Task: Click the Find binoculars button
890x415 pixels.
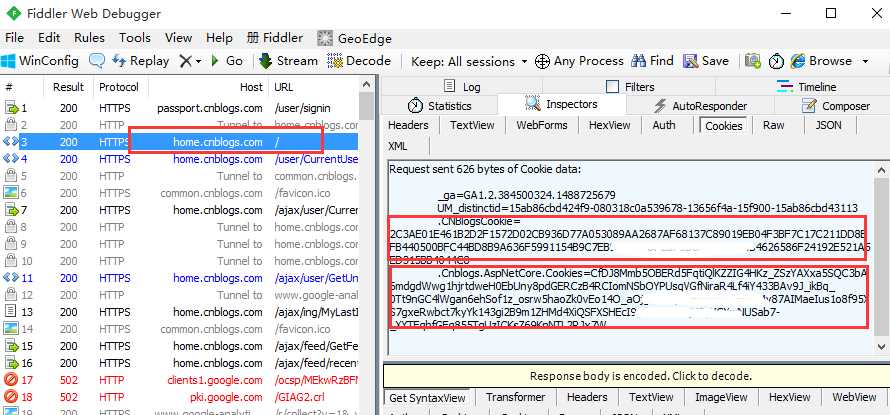Action: pos(652,61)
